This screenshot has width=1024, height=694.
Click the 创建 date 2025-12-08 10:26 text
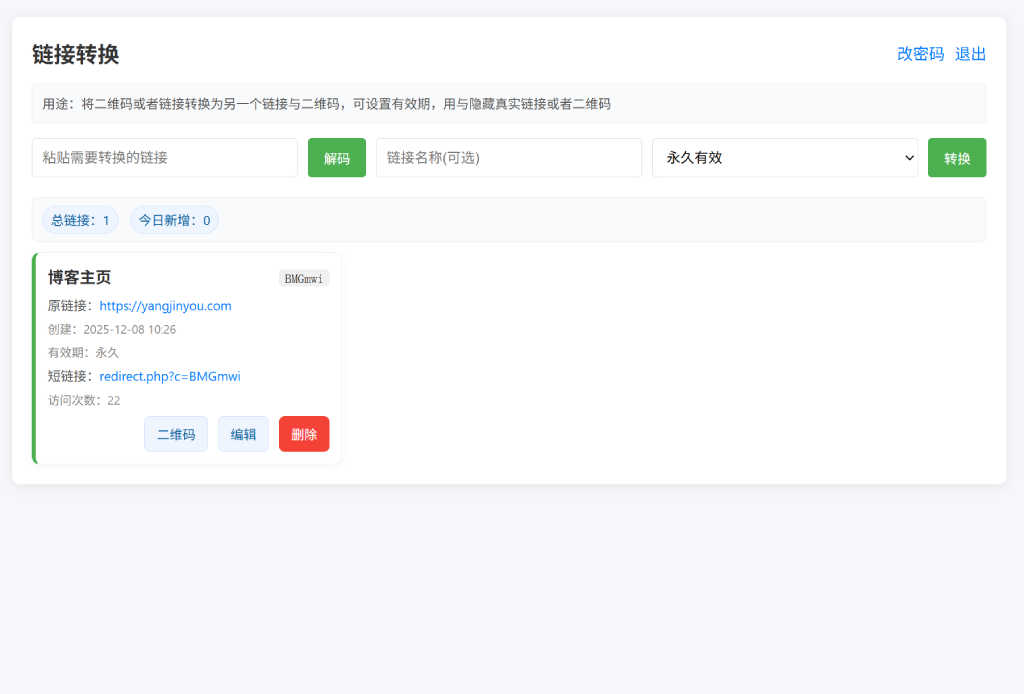pyautogui.click(x=112, y=329)
